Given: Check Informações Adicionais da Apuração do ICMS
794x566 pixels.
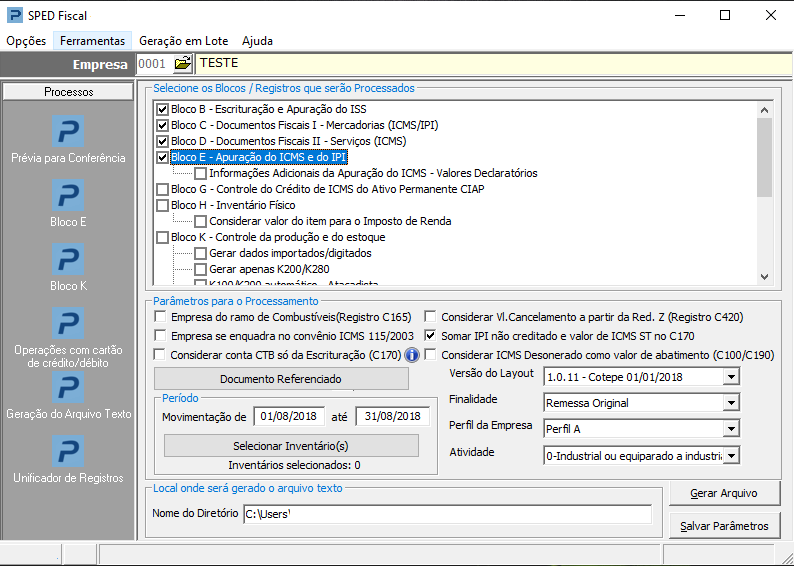Looking at the screenshot, I should pyautogui.click(x=201, y=174).
